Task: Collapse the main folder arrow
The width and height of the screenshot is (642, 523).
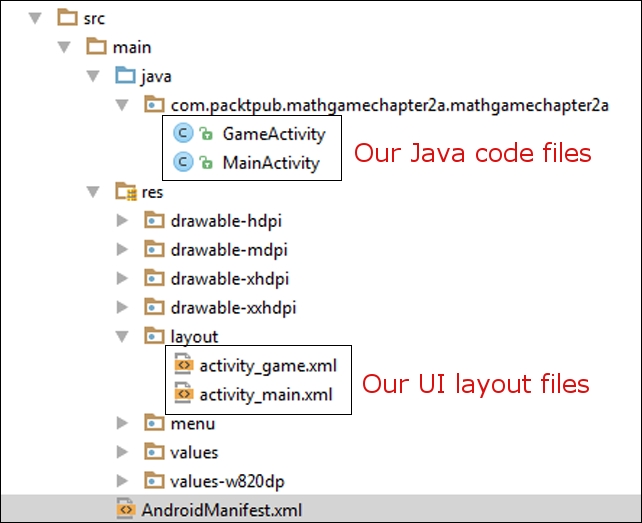Action: click(66, 46)
